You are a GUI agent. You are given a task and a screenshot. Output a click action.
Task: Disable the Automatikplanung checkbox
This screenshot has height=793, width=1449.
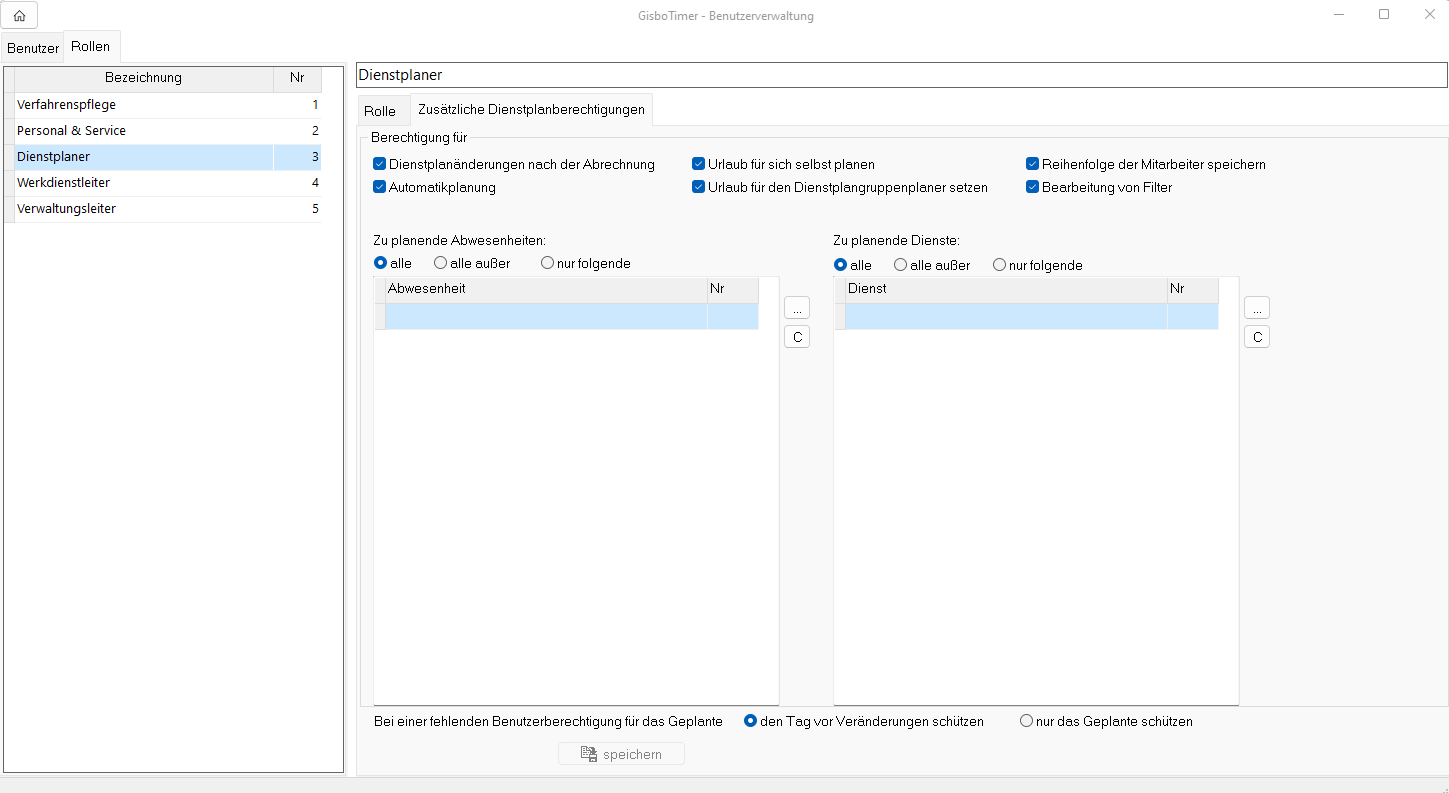pyautogui.click(x=380, y=187)
